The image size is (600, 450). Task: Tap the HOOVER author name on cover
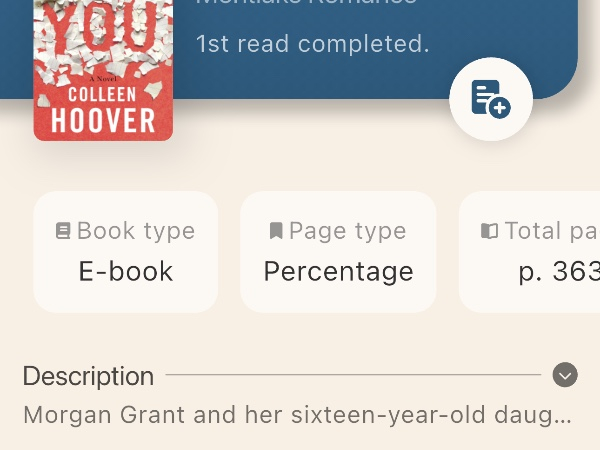103,121
